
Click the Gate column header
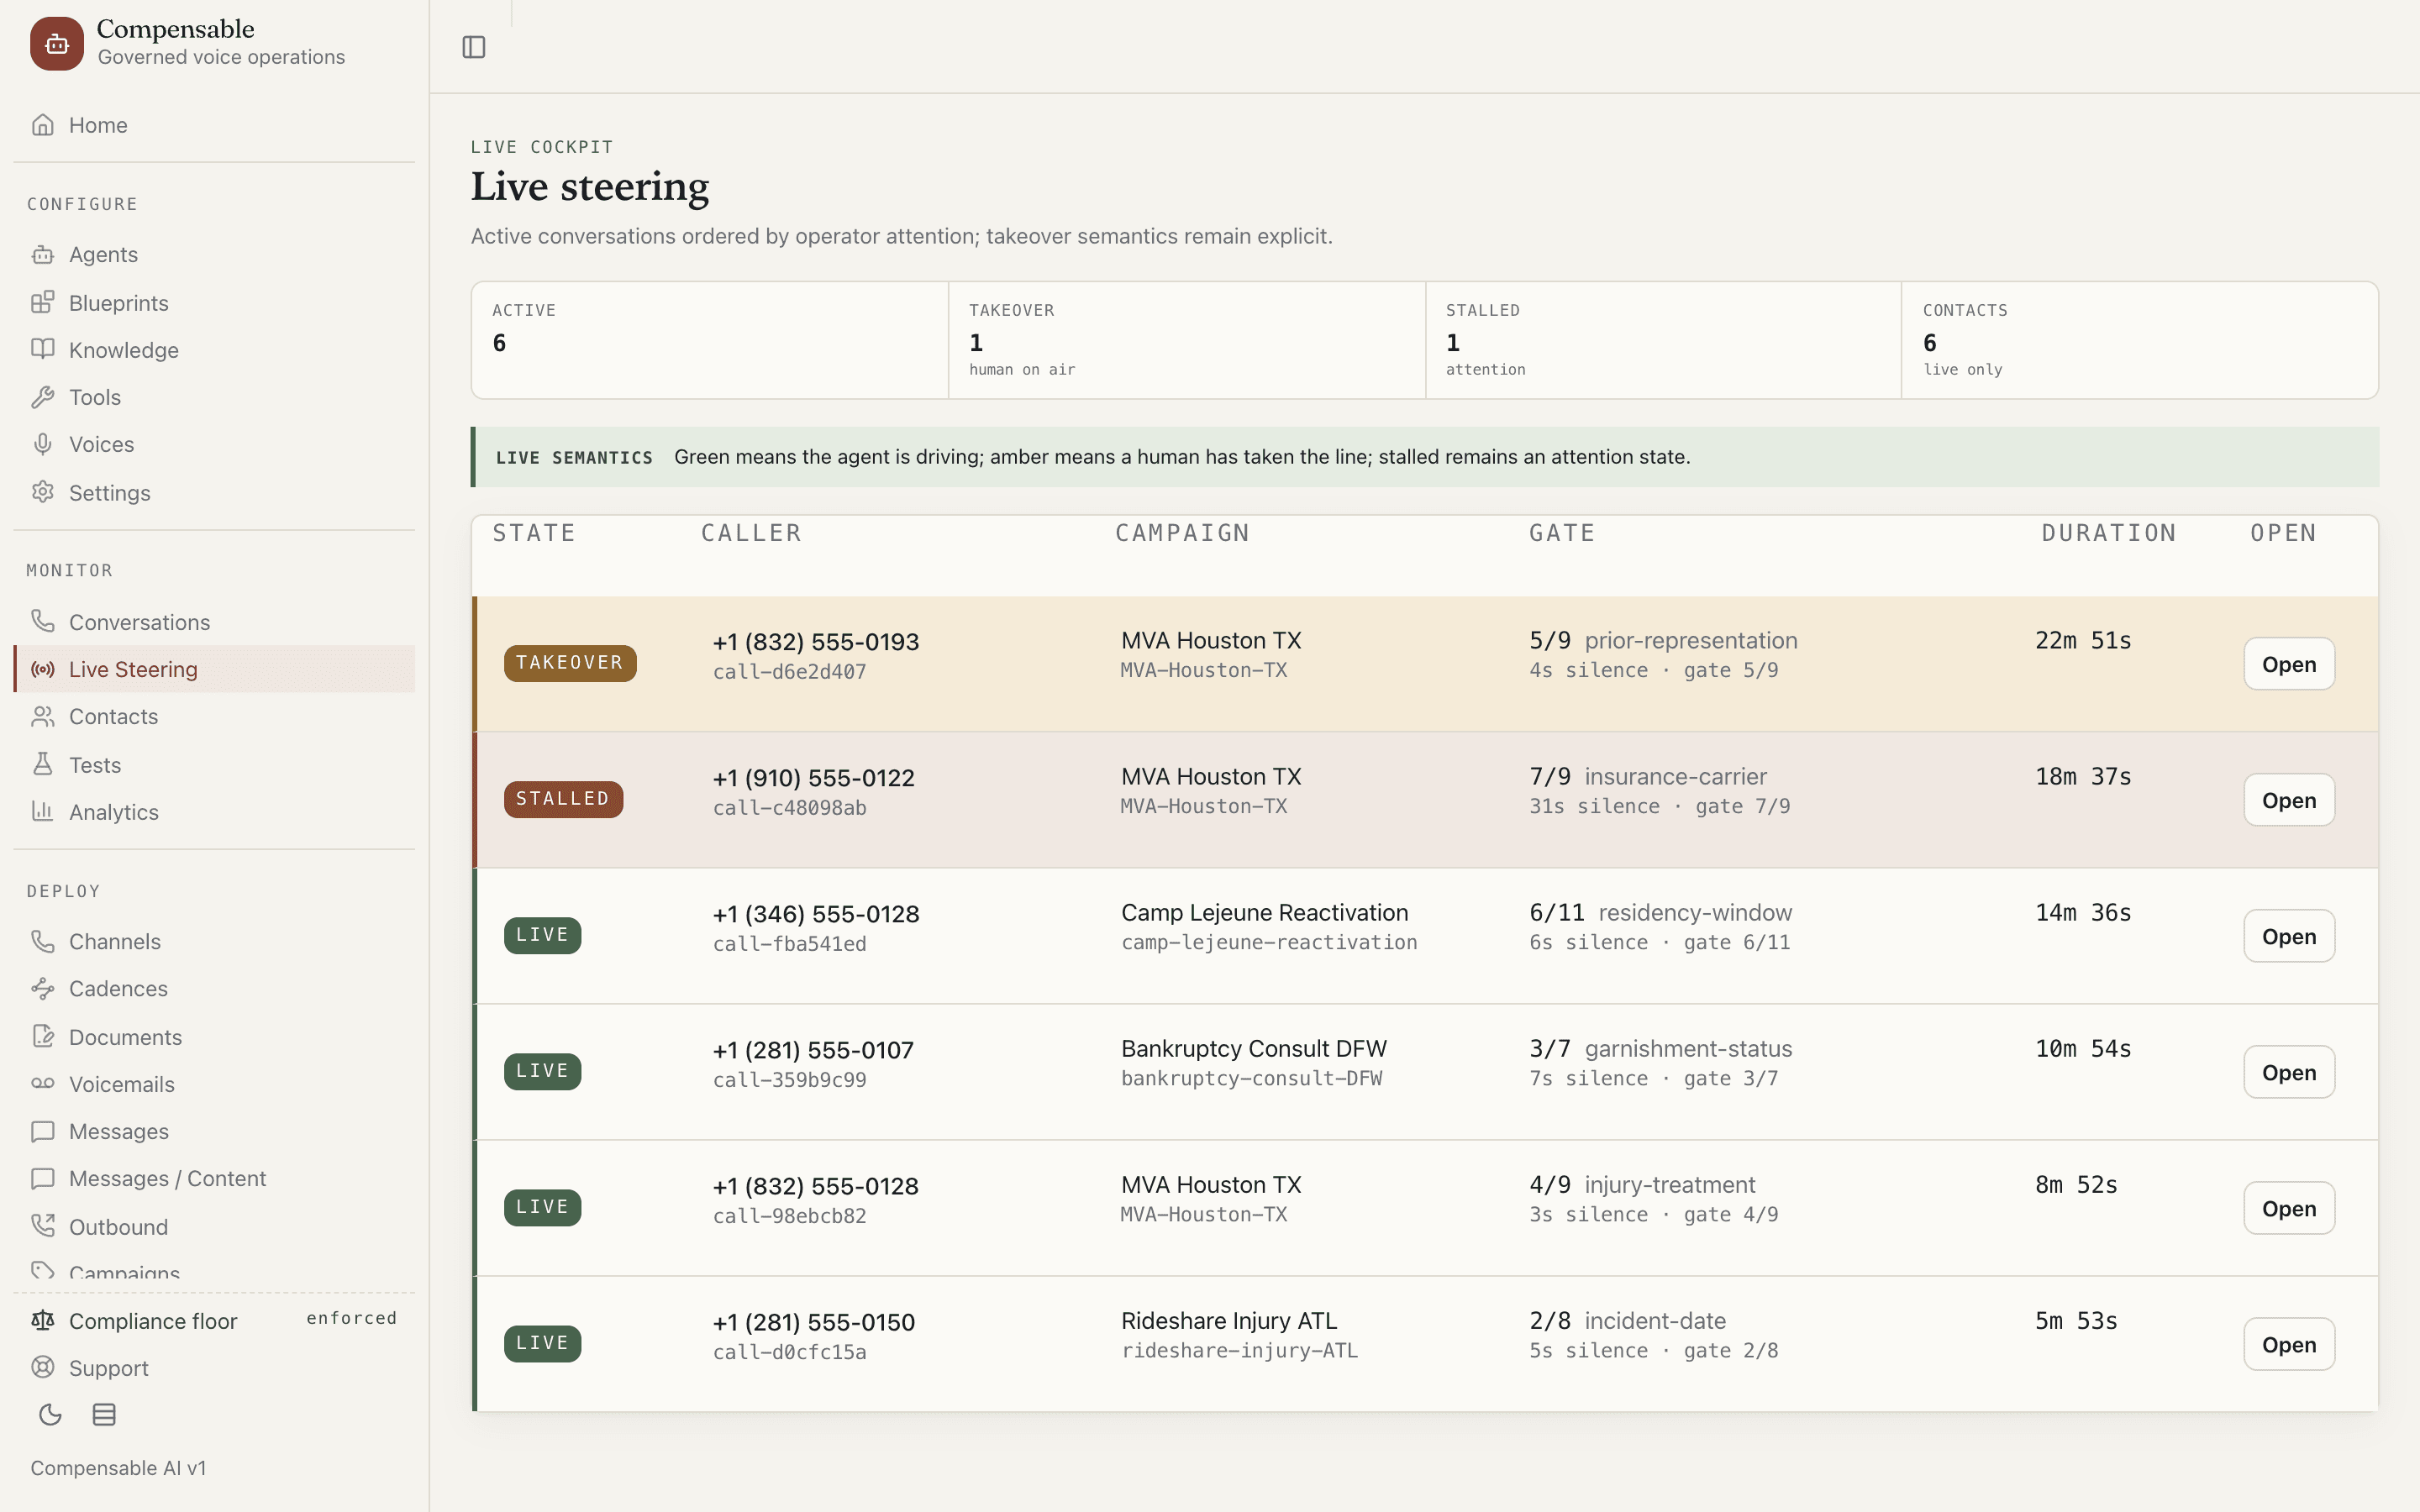[1561, 533]
